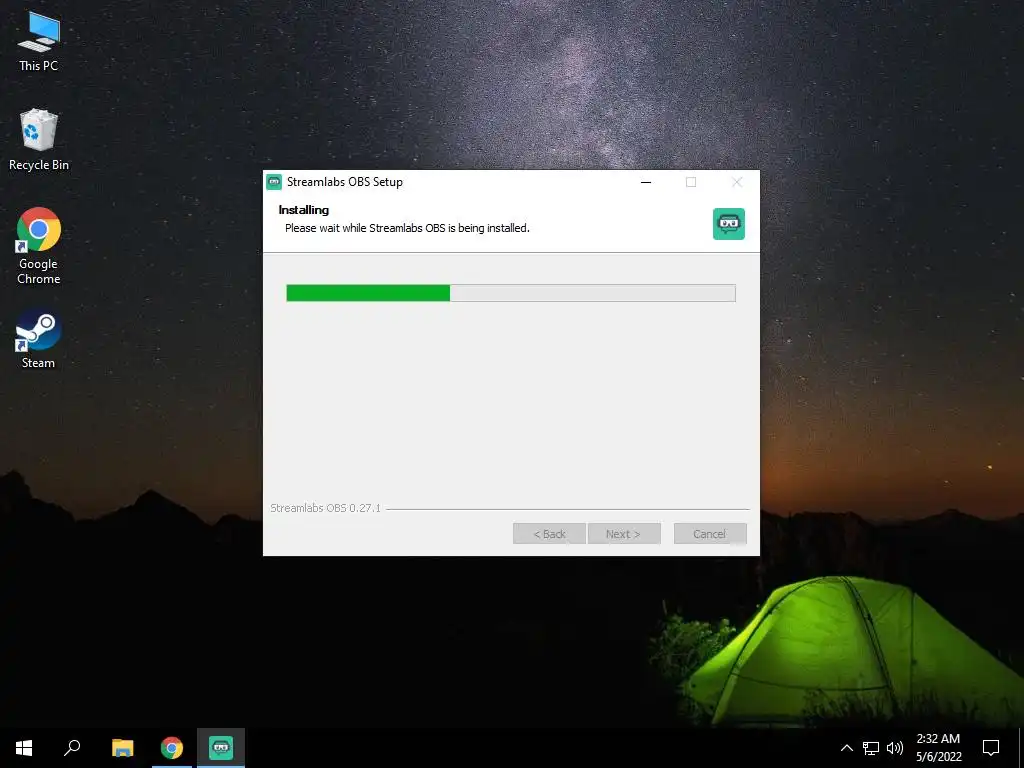
Task: Click Show Desktop strip at taskbar edge
Action: (x=1021, y=748)
